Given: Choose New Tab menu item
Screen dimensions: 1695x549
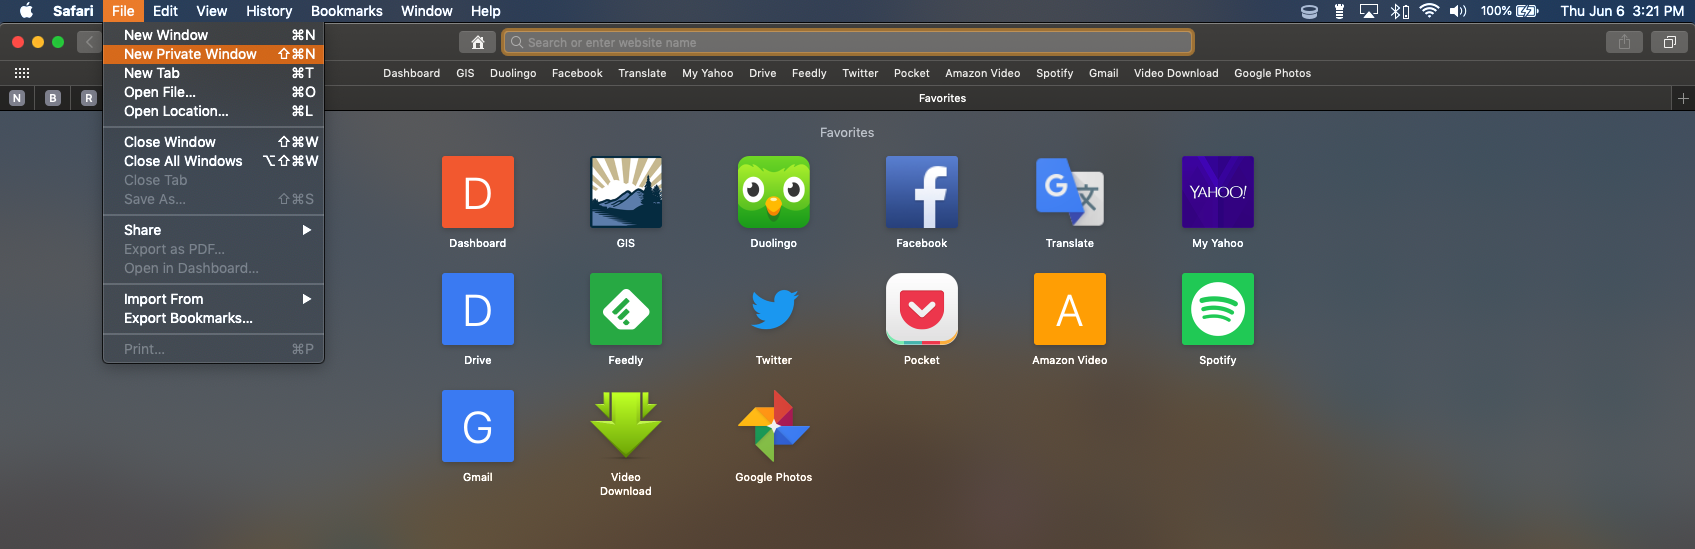Looking at the screenshot, I should [x=213, y=73].
